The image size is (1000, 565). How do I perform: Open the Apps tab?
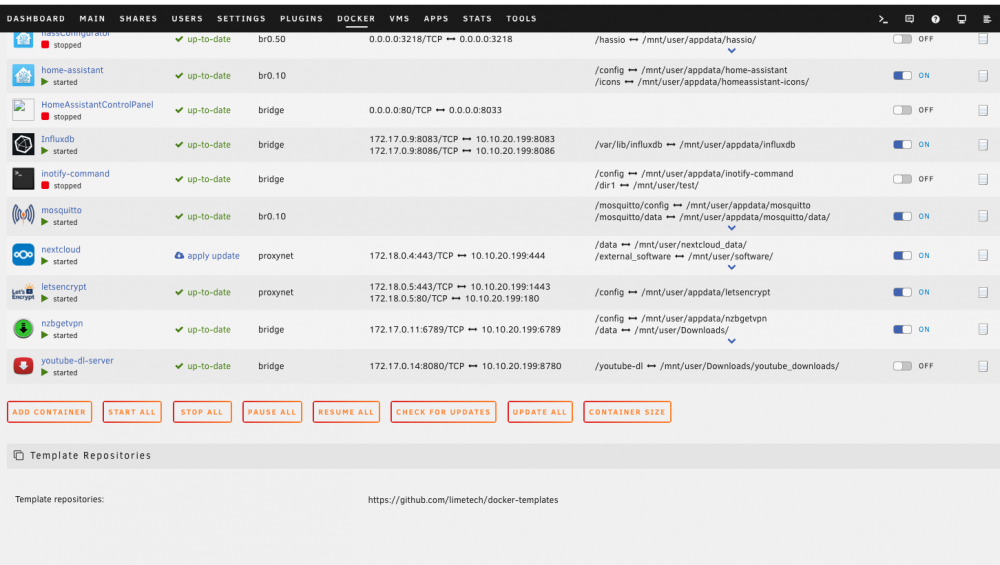436,18
